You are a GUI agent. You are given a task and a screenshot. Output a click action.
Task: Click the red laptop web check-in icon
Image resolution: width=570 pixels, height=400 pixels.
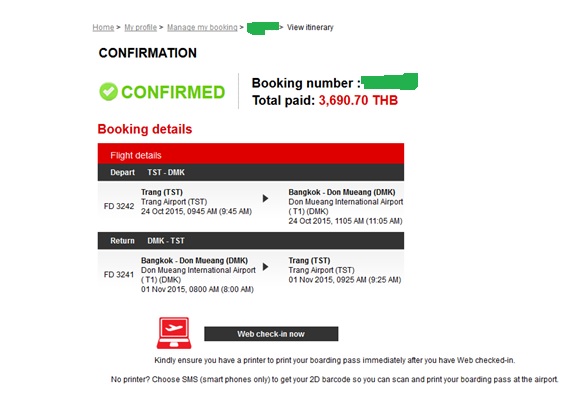coord(174,333)
